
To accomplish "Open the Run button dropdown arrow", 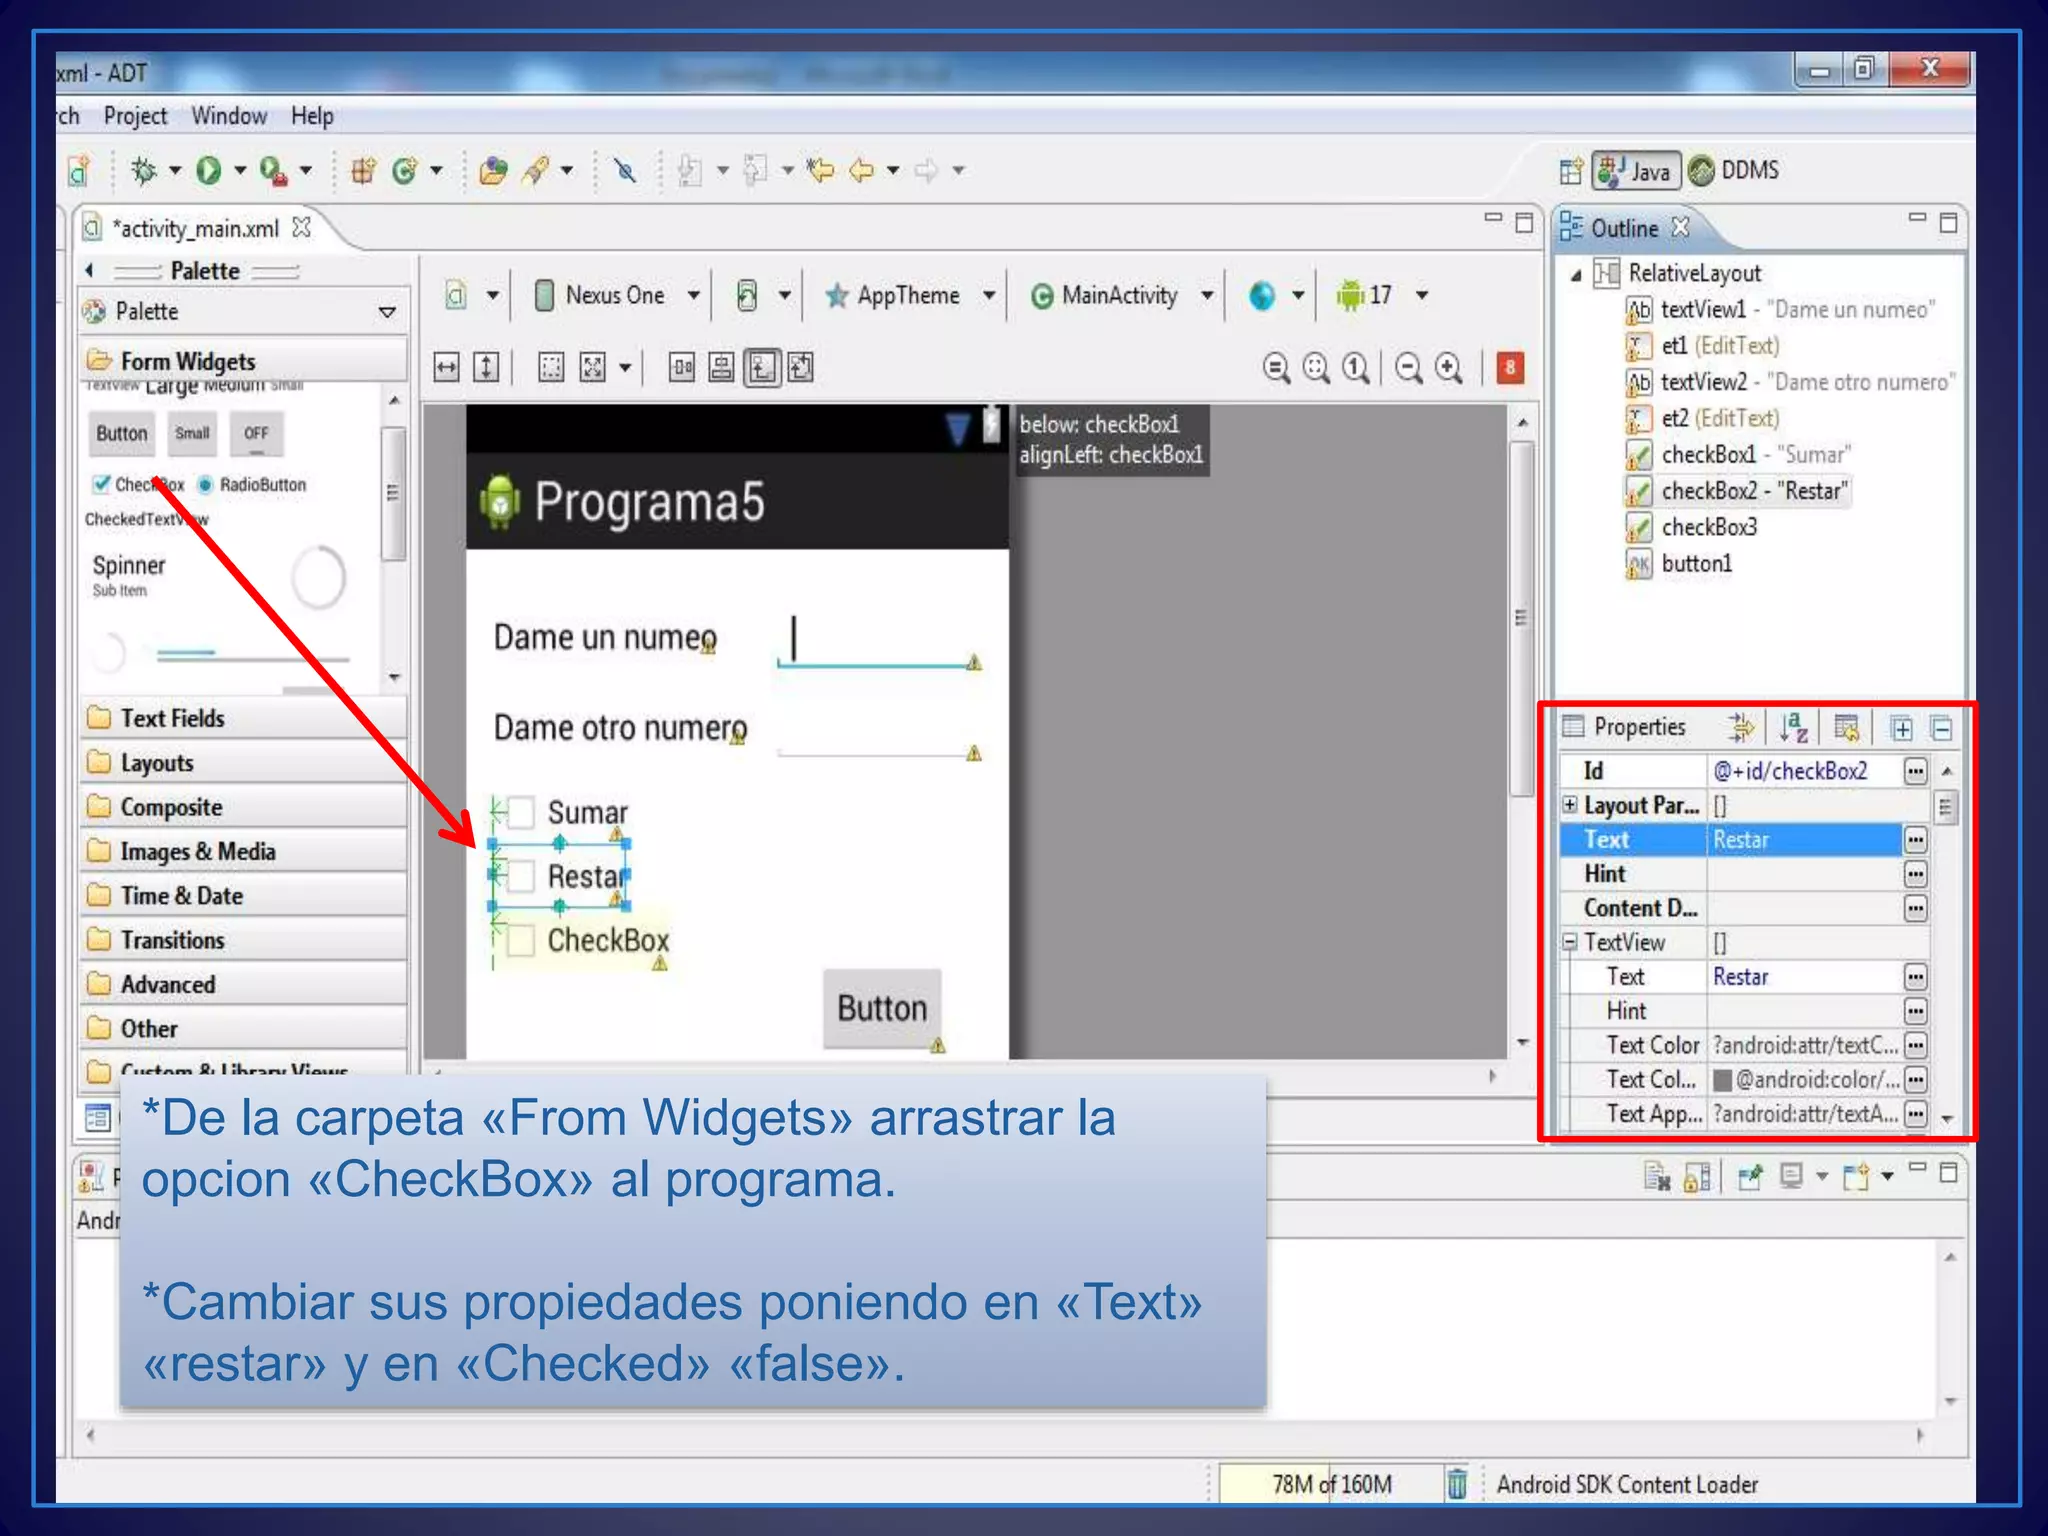I will click(x=240, y=171).
